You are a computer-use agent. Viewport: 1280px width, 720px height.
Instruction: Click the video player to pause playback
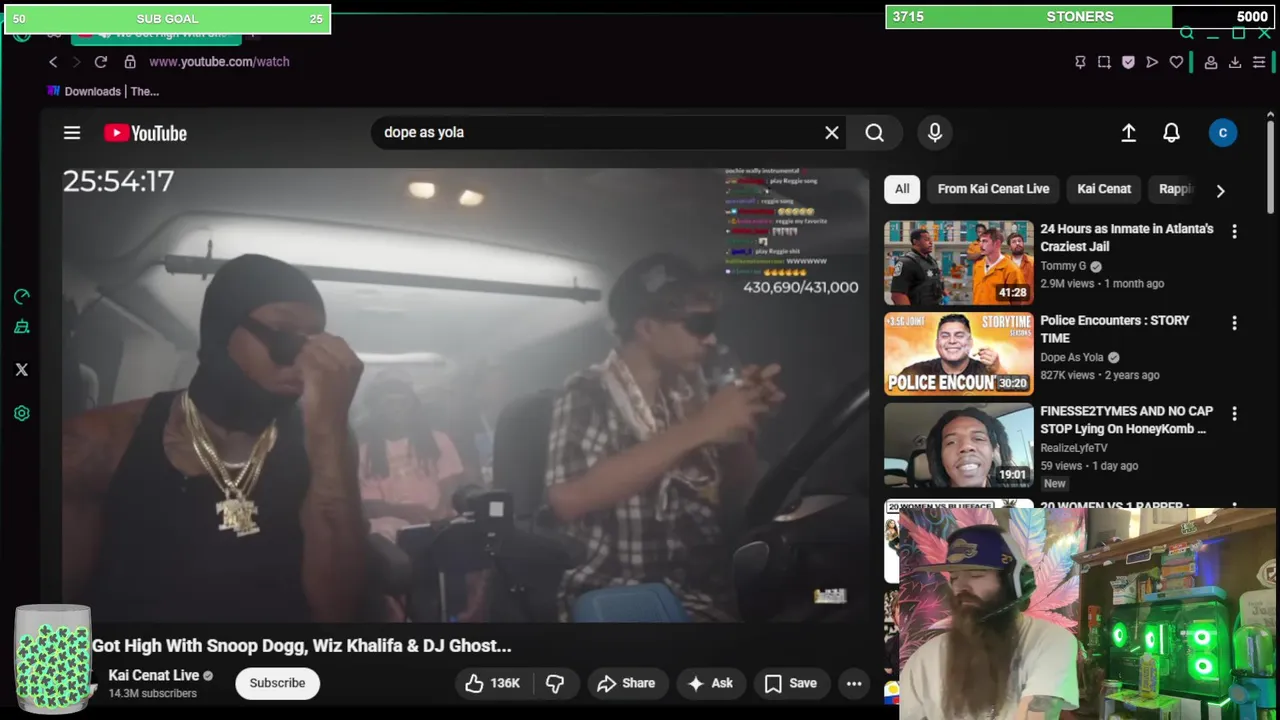(x=466, y=395)
